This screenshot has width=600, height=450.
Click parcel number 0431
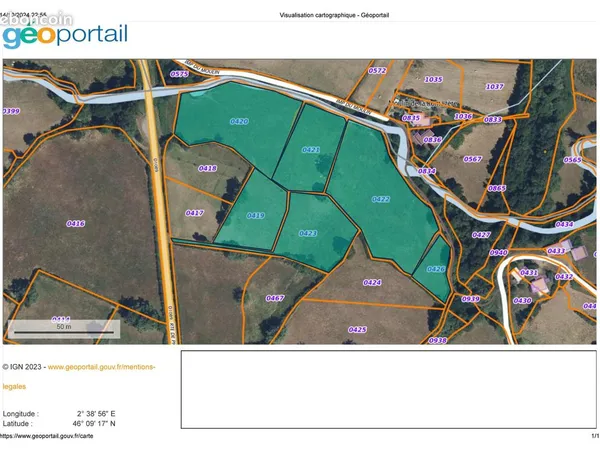click(529, 272)
